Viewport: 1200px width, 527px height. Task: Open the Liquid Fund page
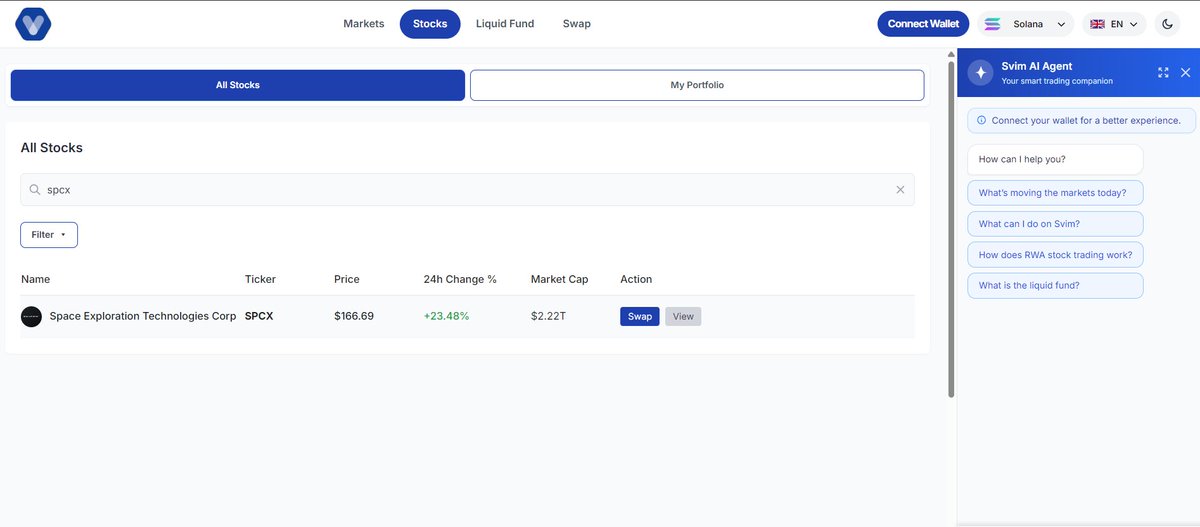tap(505, 24)
